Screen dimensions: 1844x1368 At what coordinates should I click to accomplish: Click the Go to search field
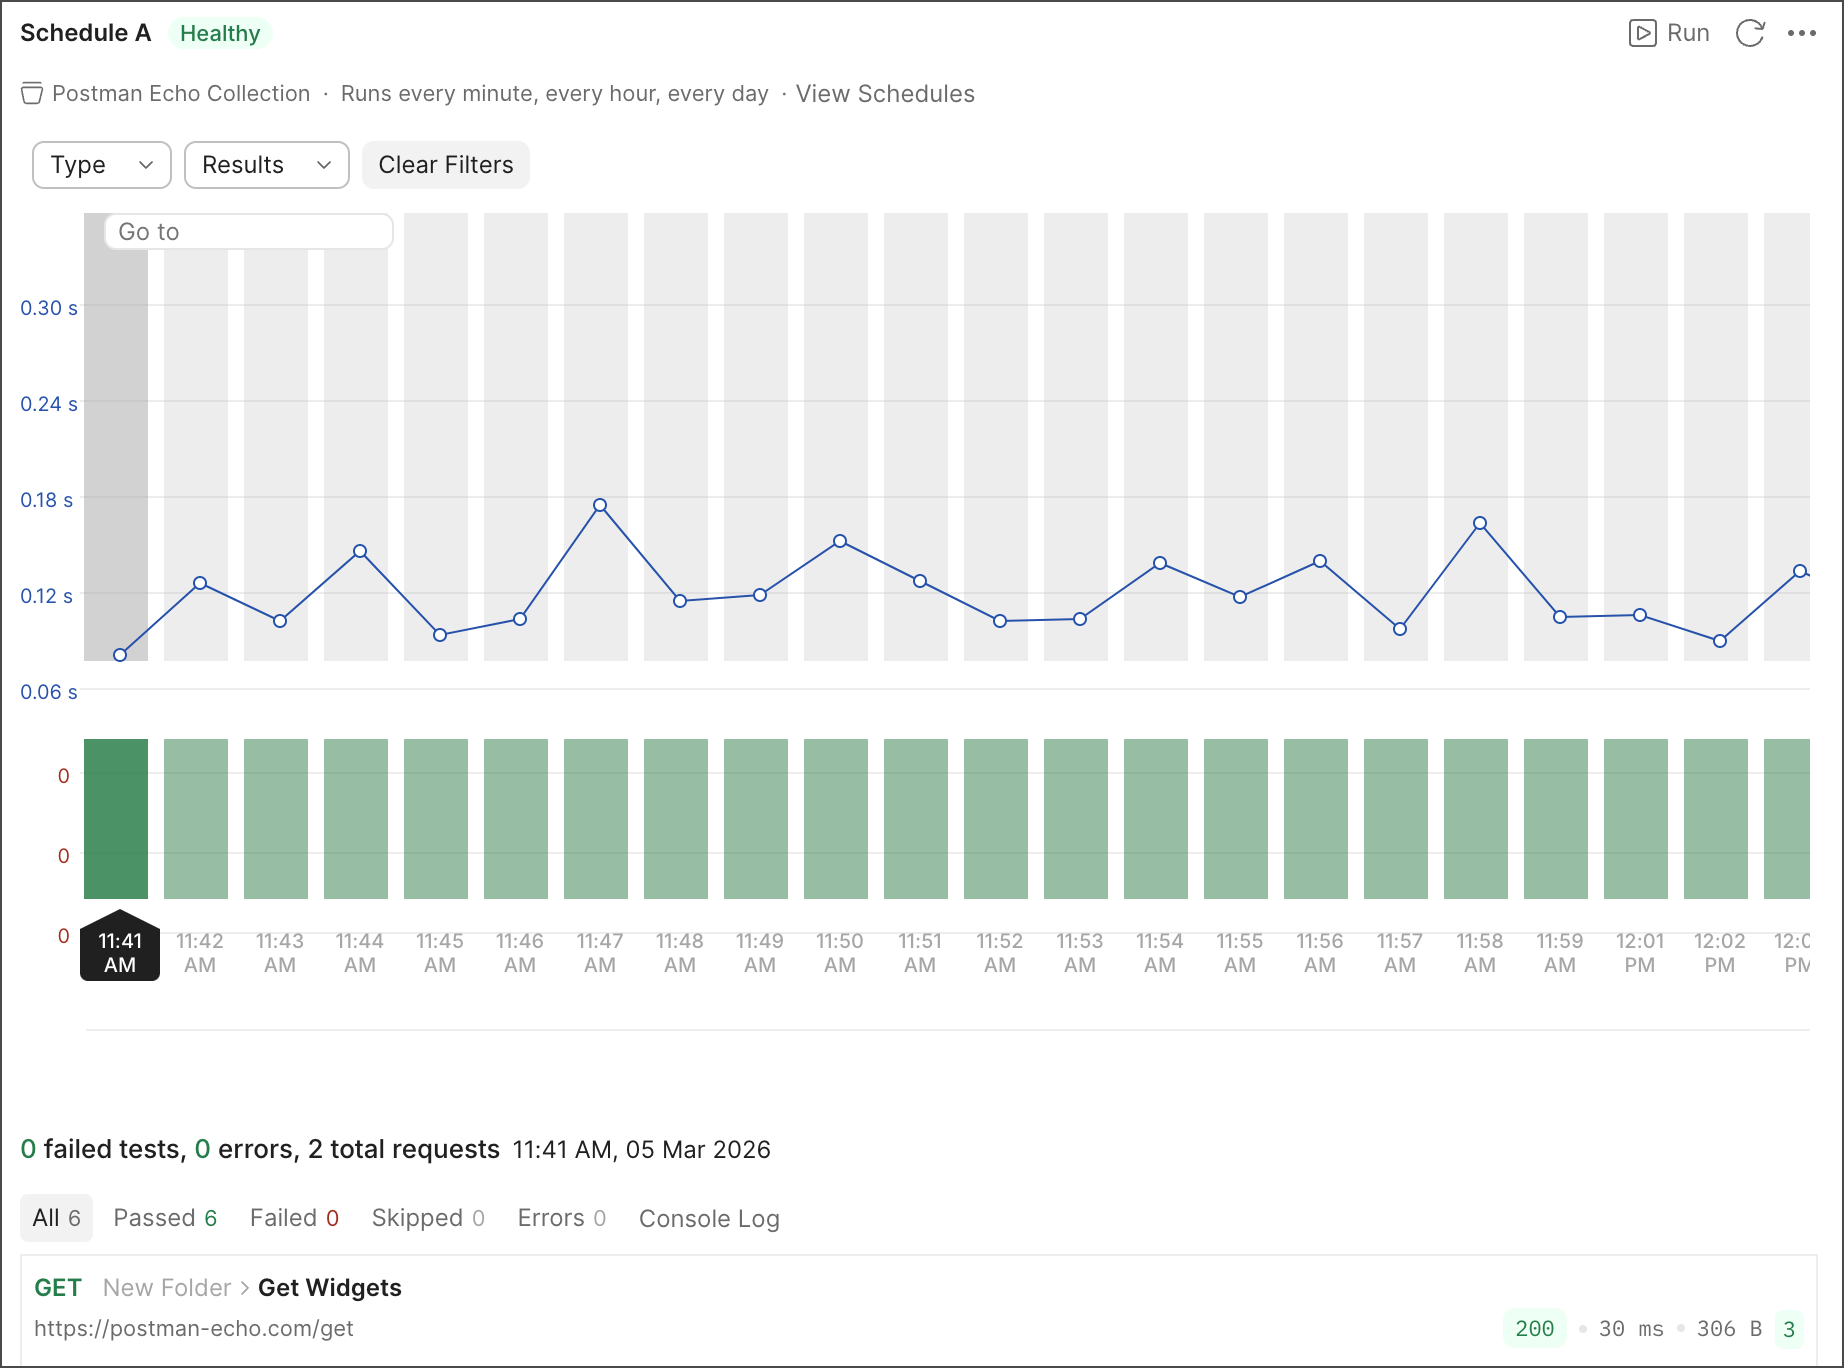tap(248, 231)
